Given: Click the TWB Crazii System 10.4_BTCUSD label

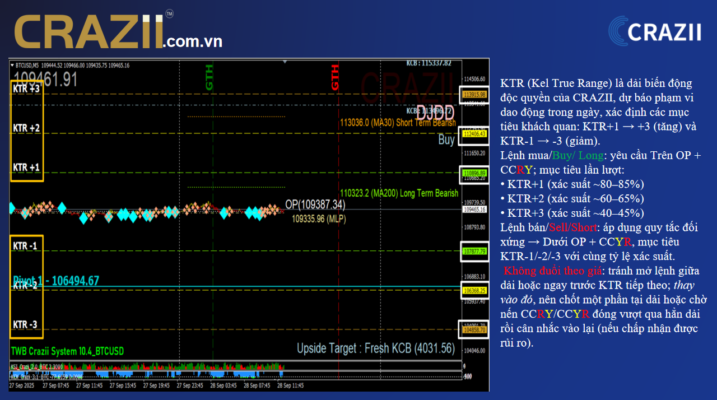Looking at the screenshot, I should (67, 351).
